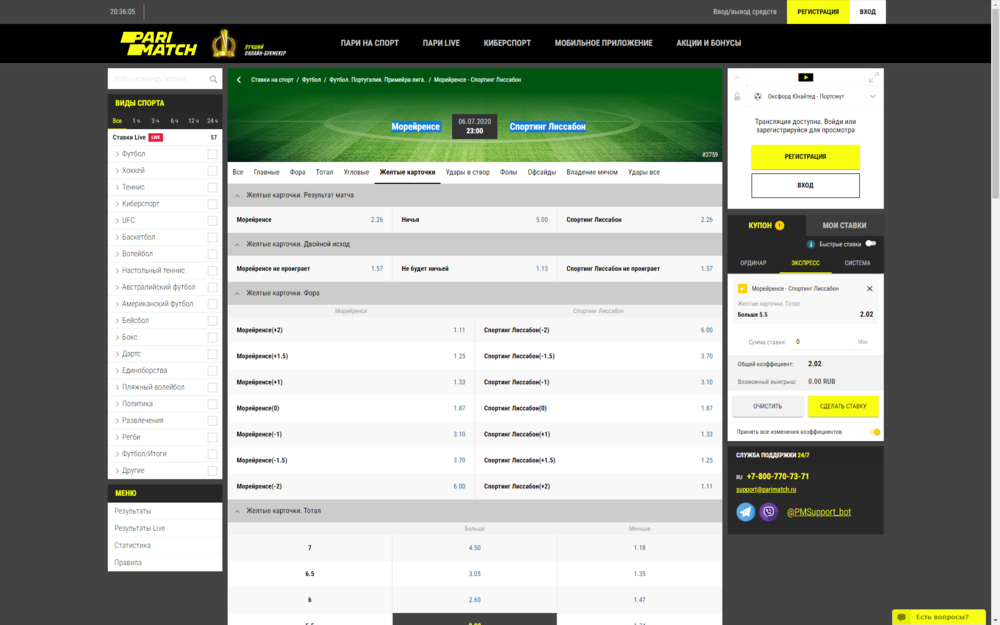Click Ввод/вывод средств link
1000x625 pixels.
point(744,11)
